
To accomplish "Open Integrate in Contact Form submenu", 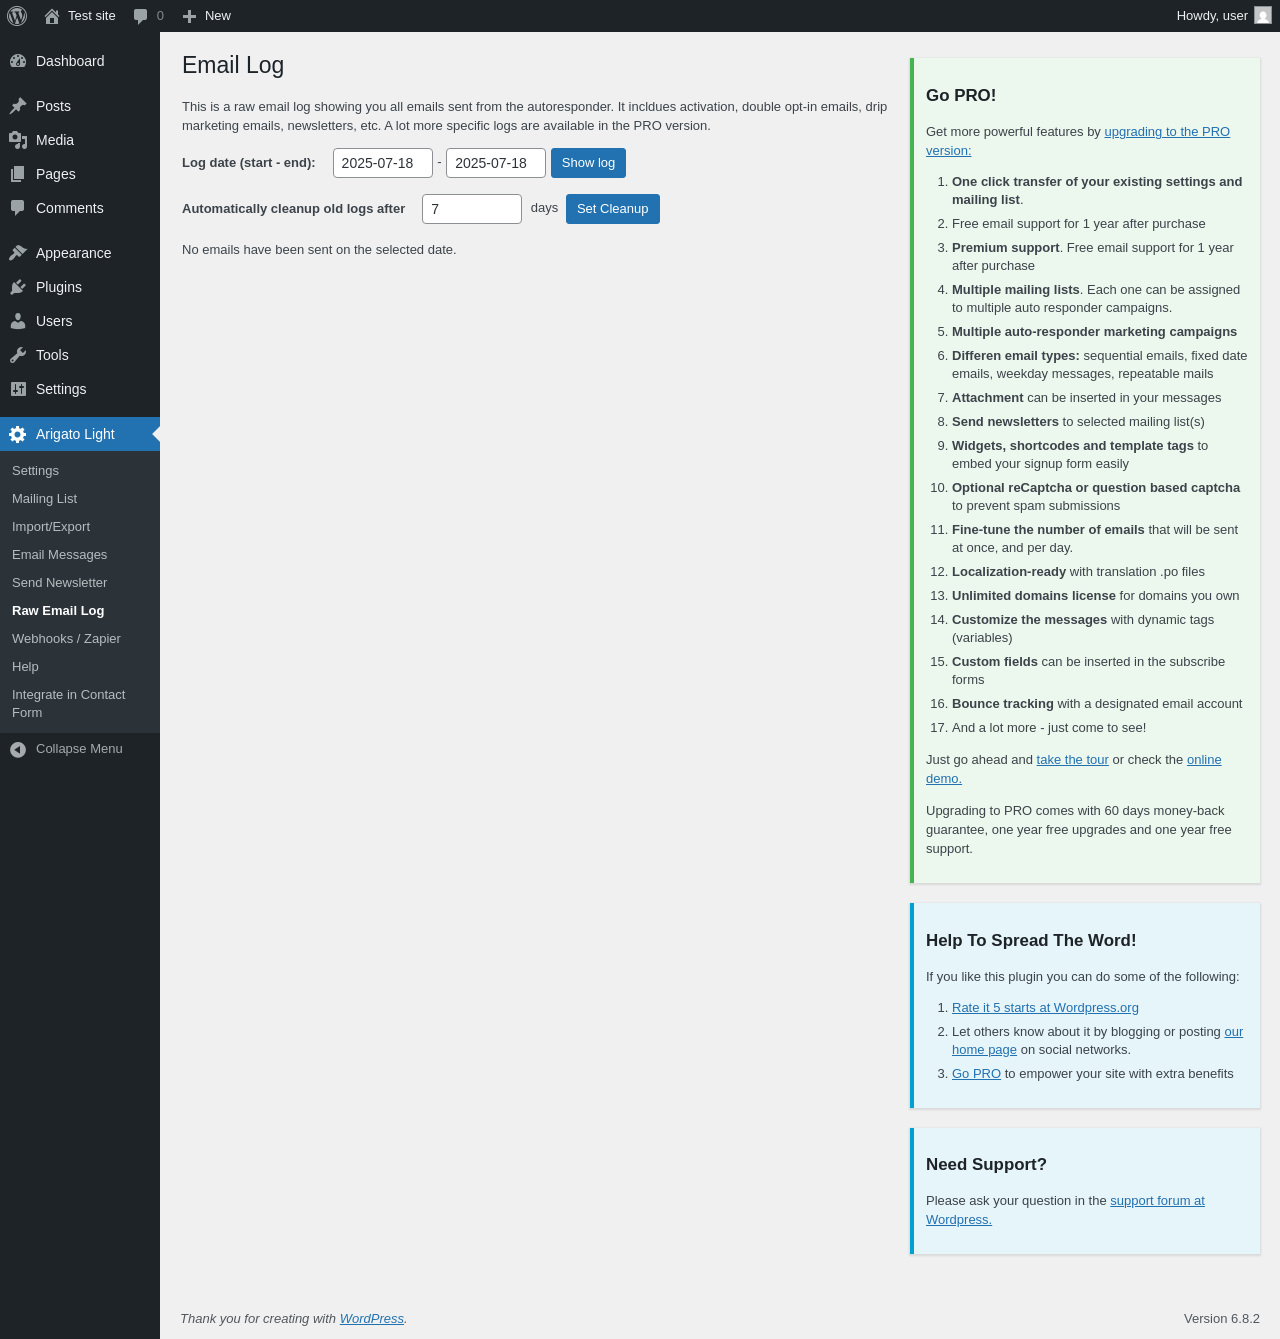I will (x=68, y=704).
